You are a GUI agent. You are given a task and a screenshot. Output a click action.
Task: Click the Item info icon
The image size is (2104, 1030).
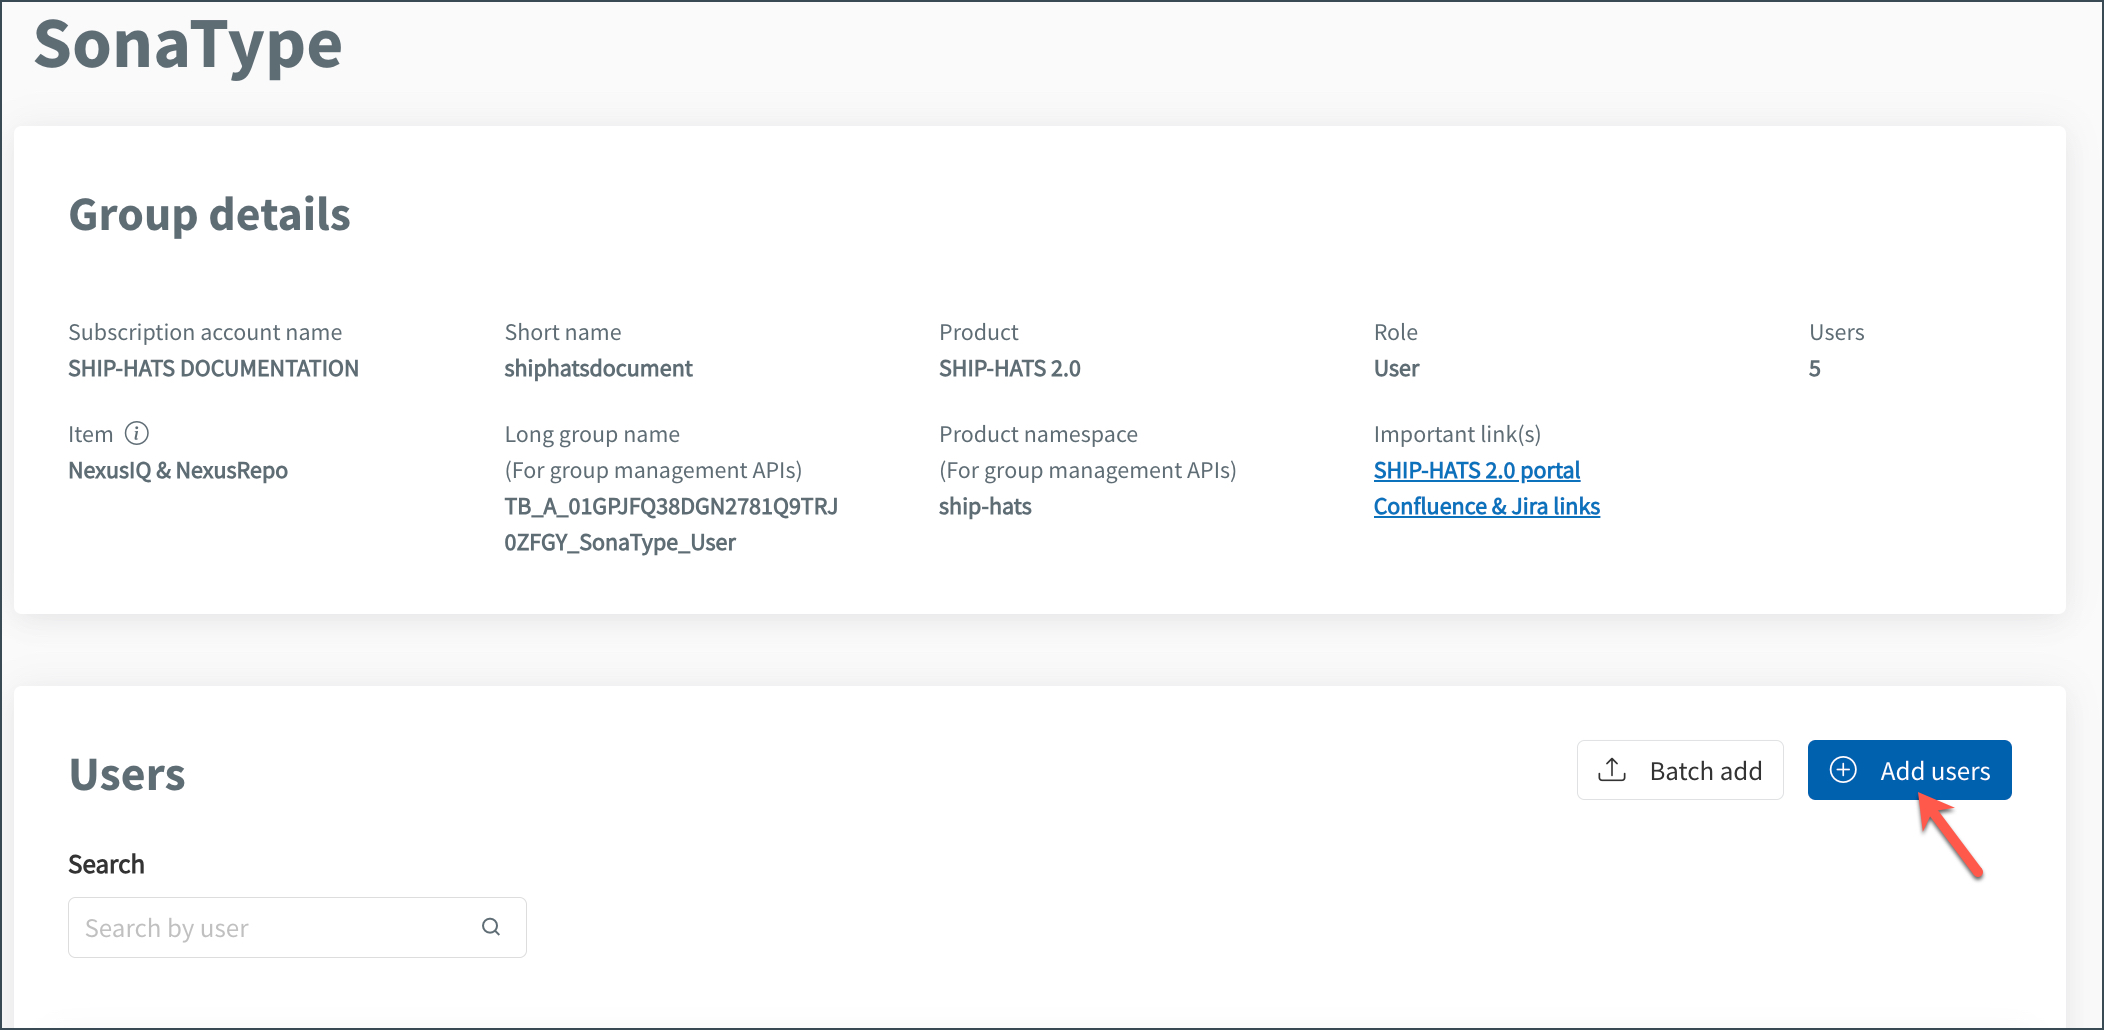click(x=137, y=433)
